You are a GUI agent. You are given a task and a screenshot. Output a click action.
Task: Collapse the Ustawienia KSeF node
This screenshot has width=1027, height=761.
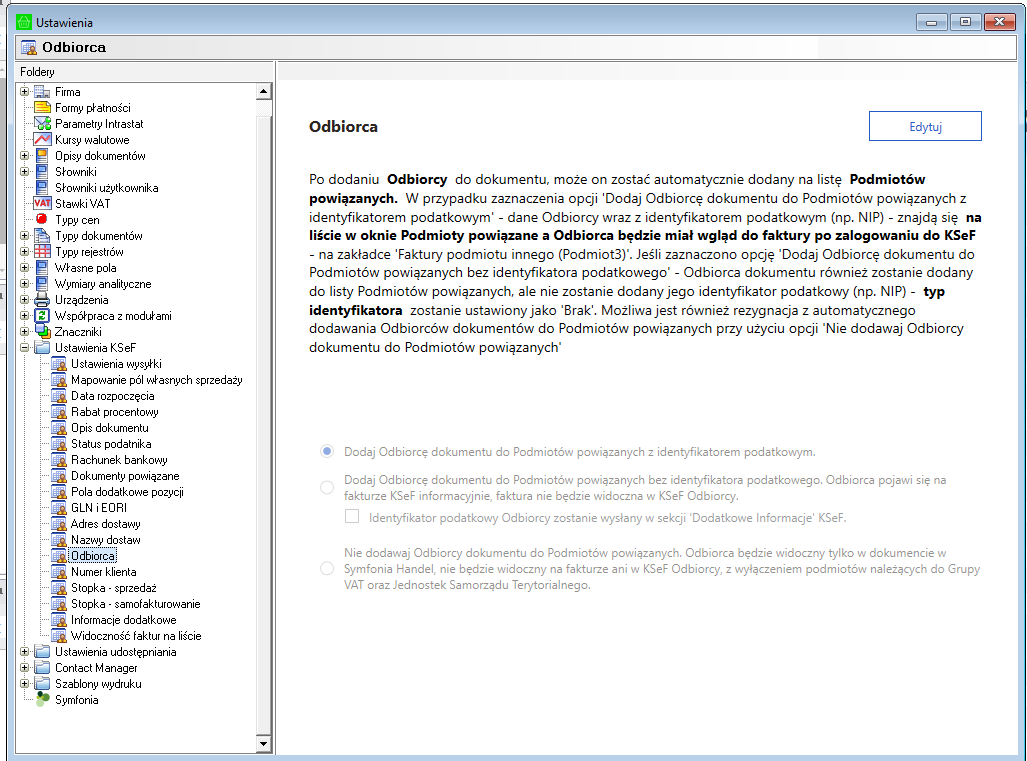(x=24, y=348)
